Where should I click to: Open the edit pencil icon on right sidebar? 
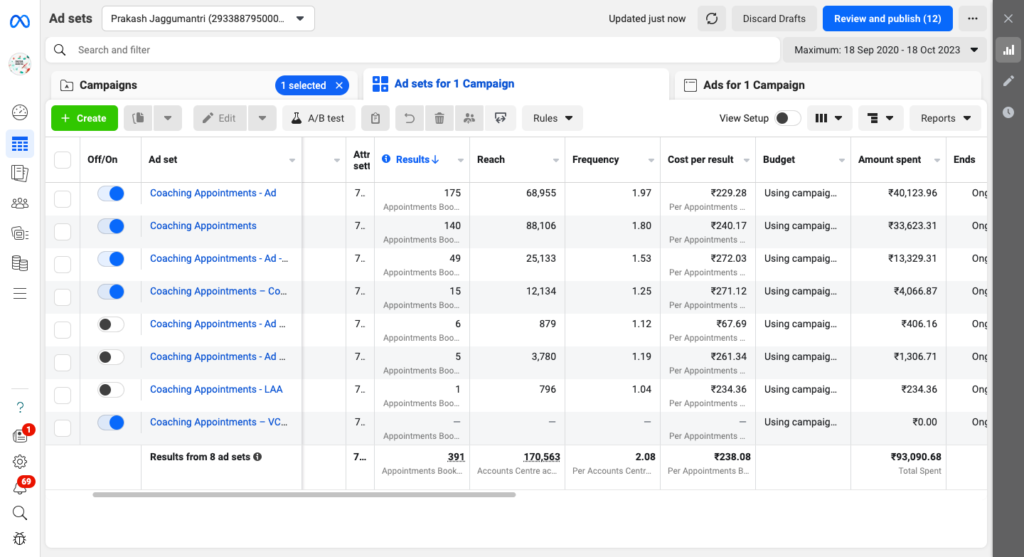click(1008, 81)
